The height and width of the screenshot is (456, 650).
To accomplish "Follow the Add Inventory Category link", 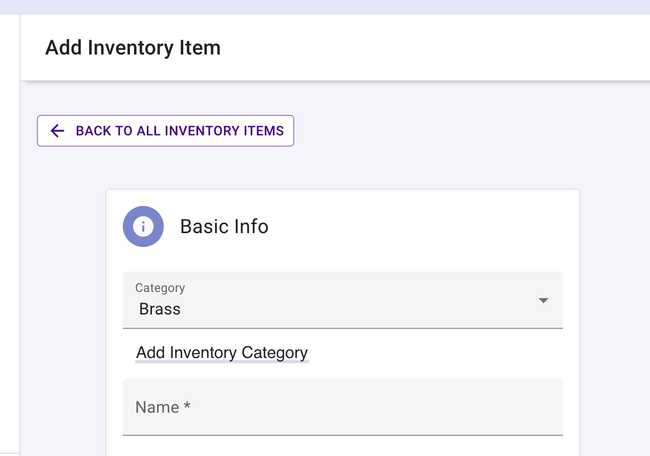I will click(x=222, y=353).
